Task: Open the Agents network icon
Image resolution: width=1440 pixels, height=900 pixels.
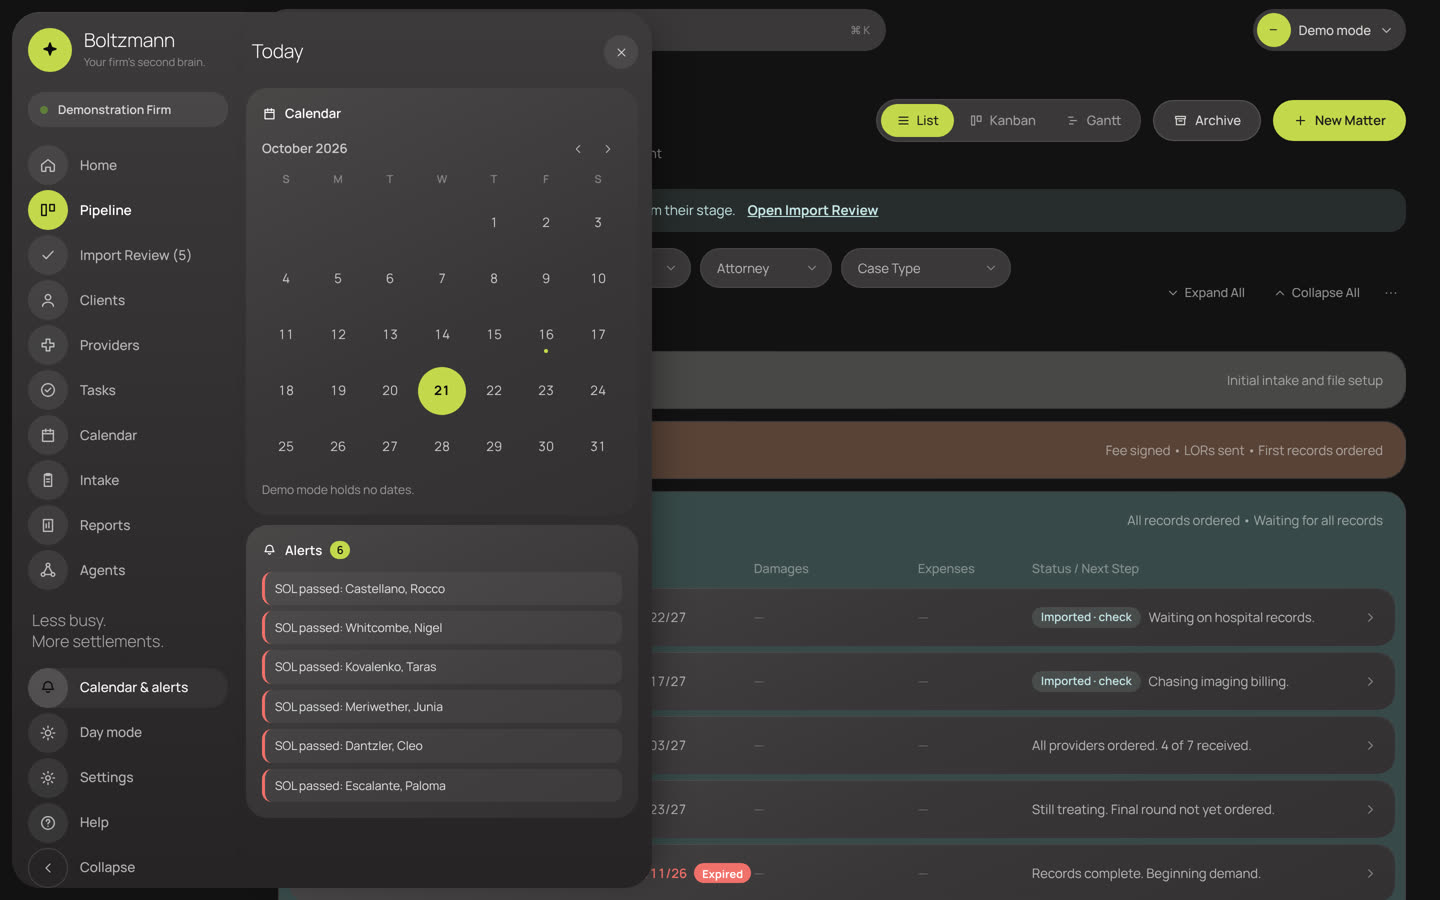Action: [48, 570]
